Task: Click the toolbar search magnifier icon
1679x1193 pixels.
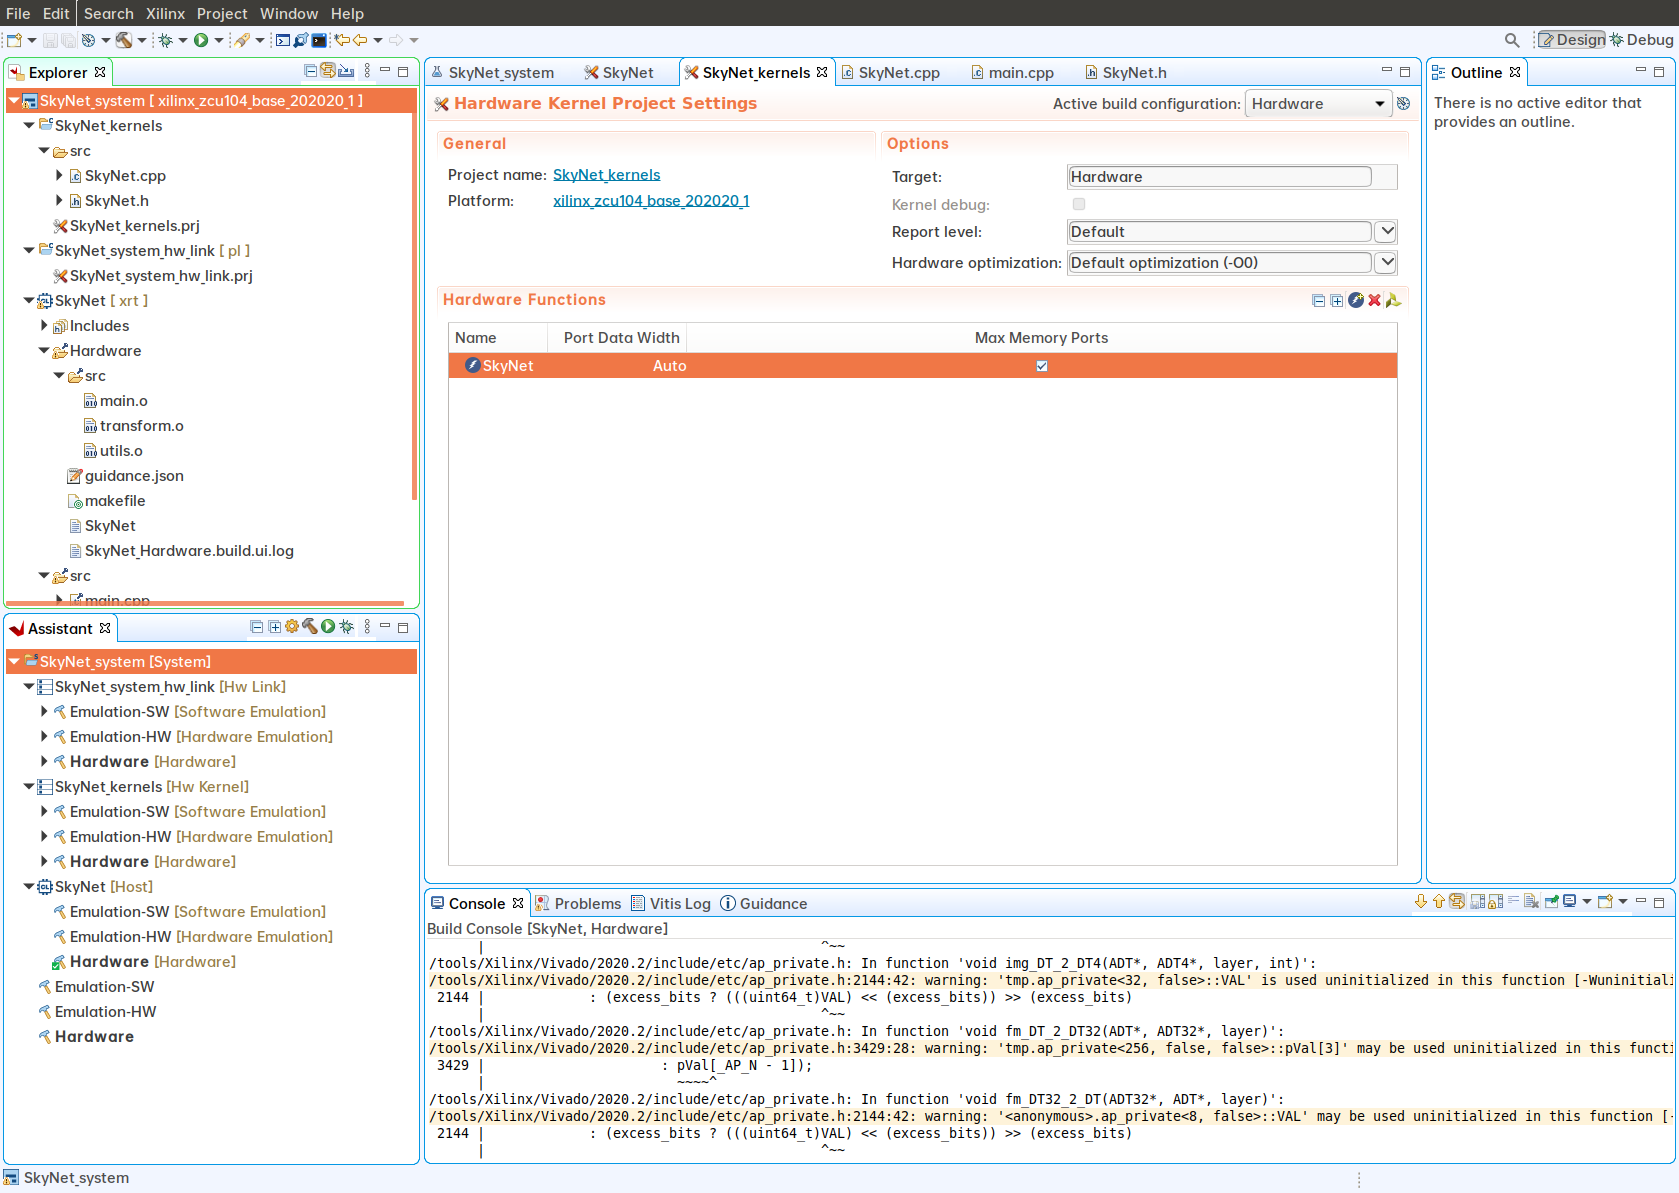Action: [1512, 40]
